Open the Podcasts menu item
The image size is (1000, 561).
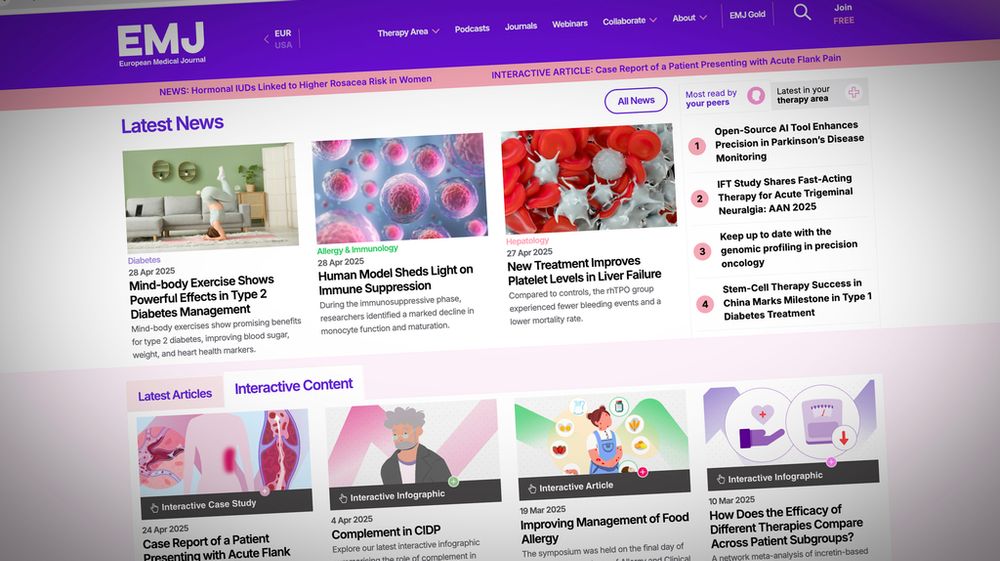472,29
